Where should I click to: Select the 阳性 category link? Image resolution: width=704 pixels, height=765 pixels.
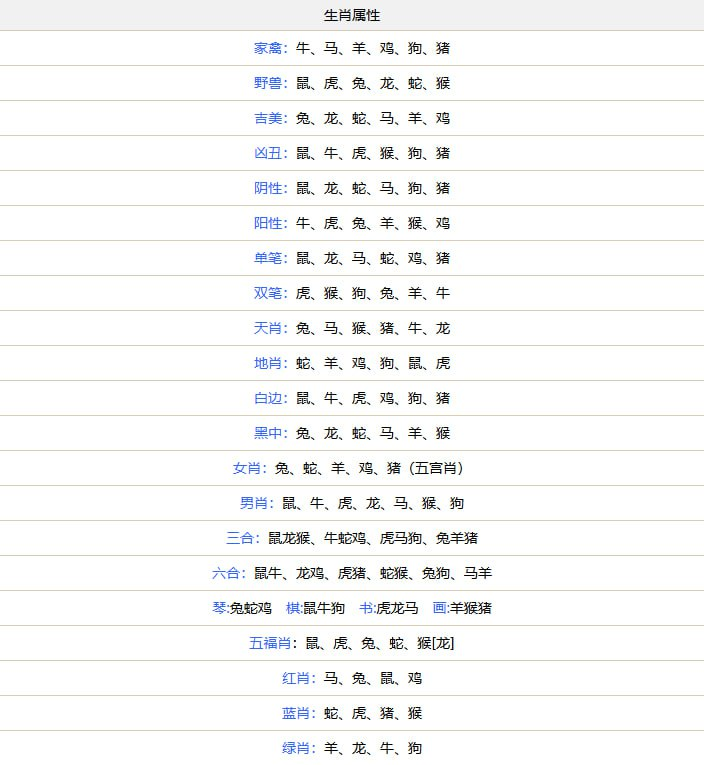coord(268,223)
